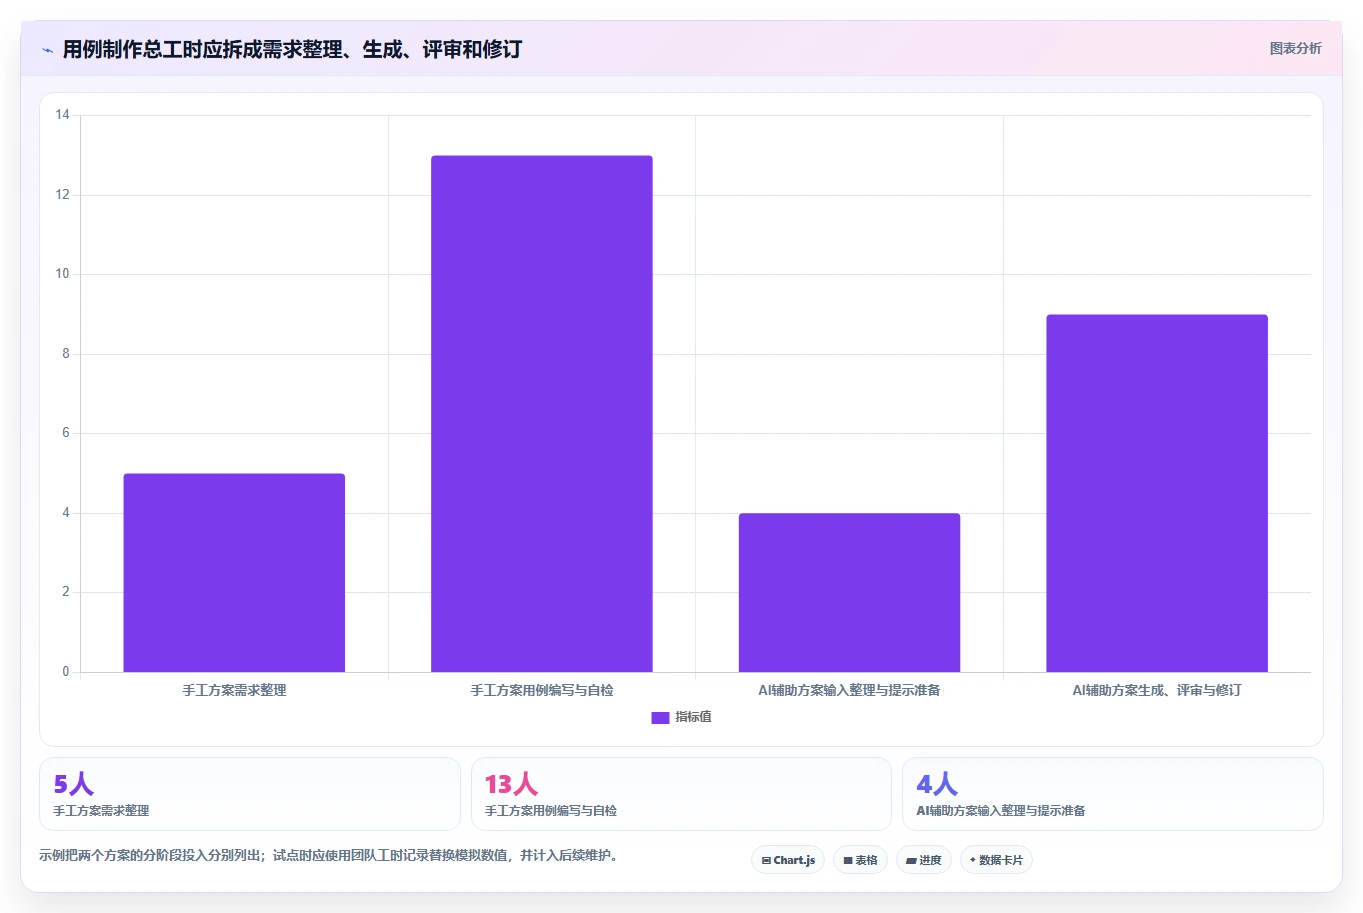Click the AI辅助方案输入整理与提示准备 card caption
Image resolution: width=1363 pixels, height=913 pixels.
coord(1001,811)
